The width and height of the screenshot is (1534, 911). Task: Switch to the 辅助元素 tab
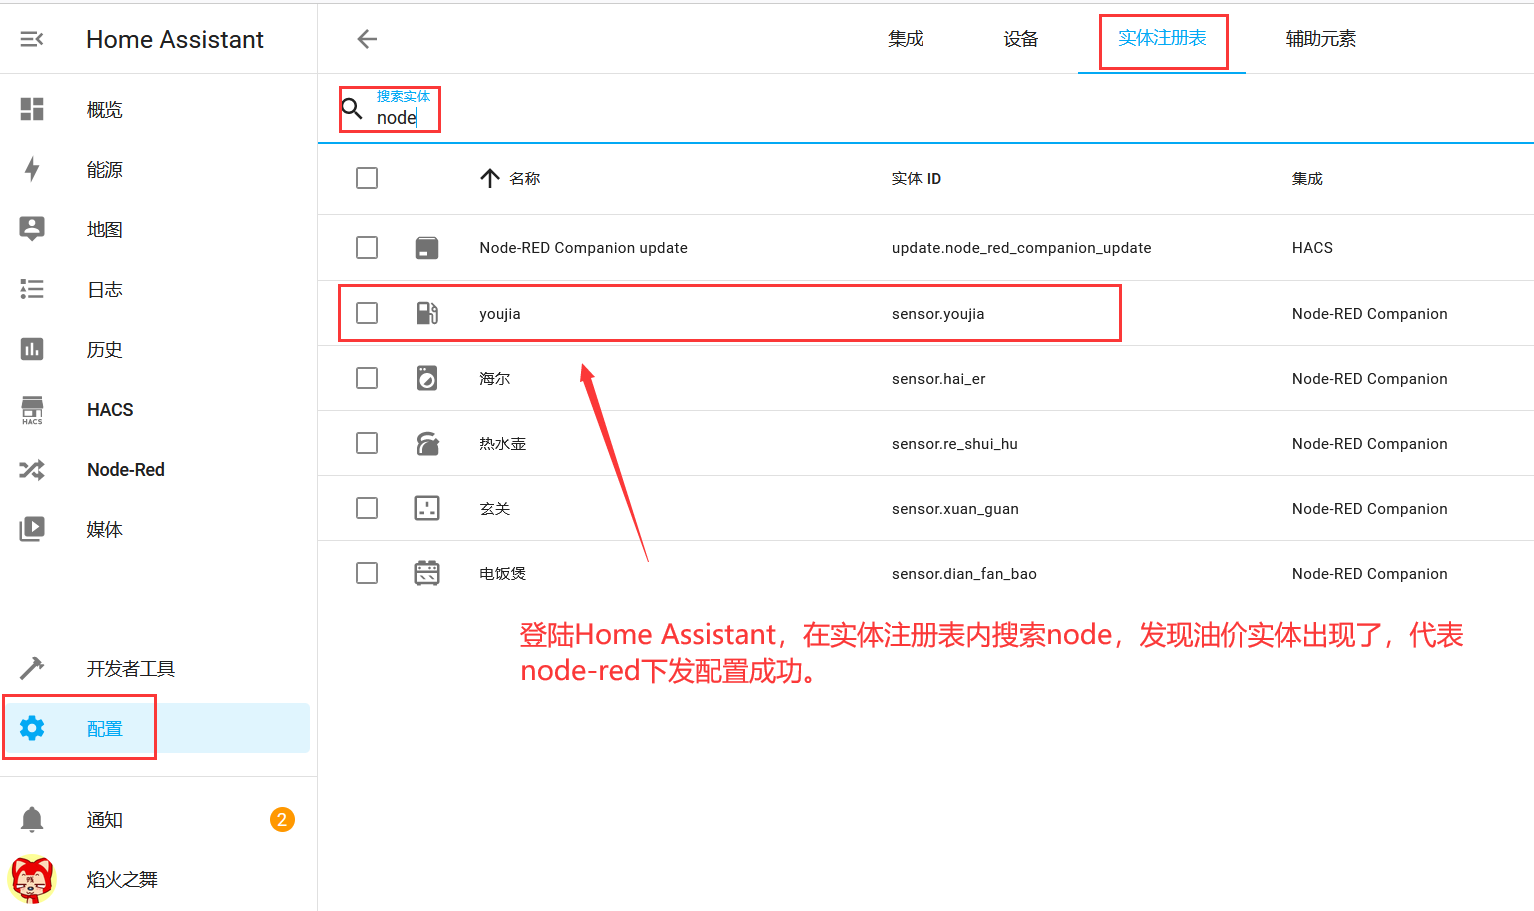click(x=1320, y=39)
